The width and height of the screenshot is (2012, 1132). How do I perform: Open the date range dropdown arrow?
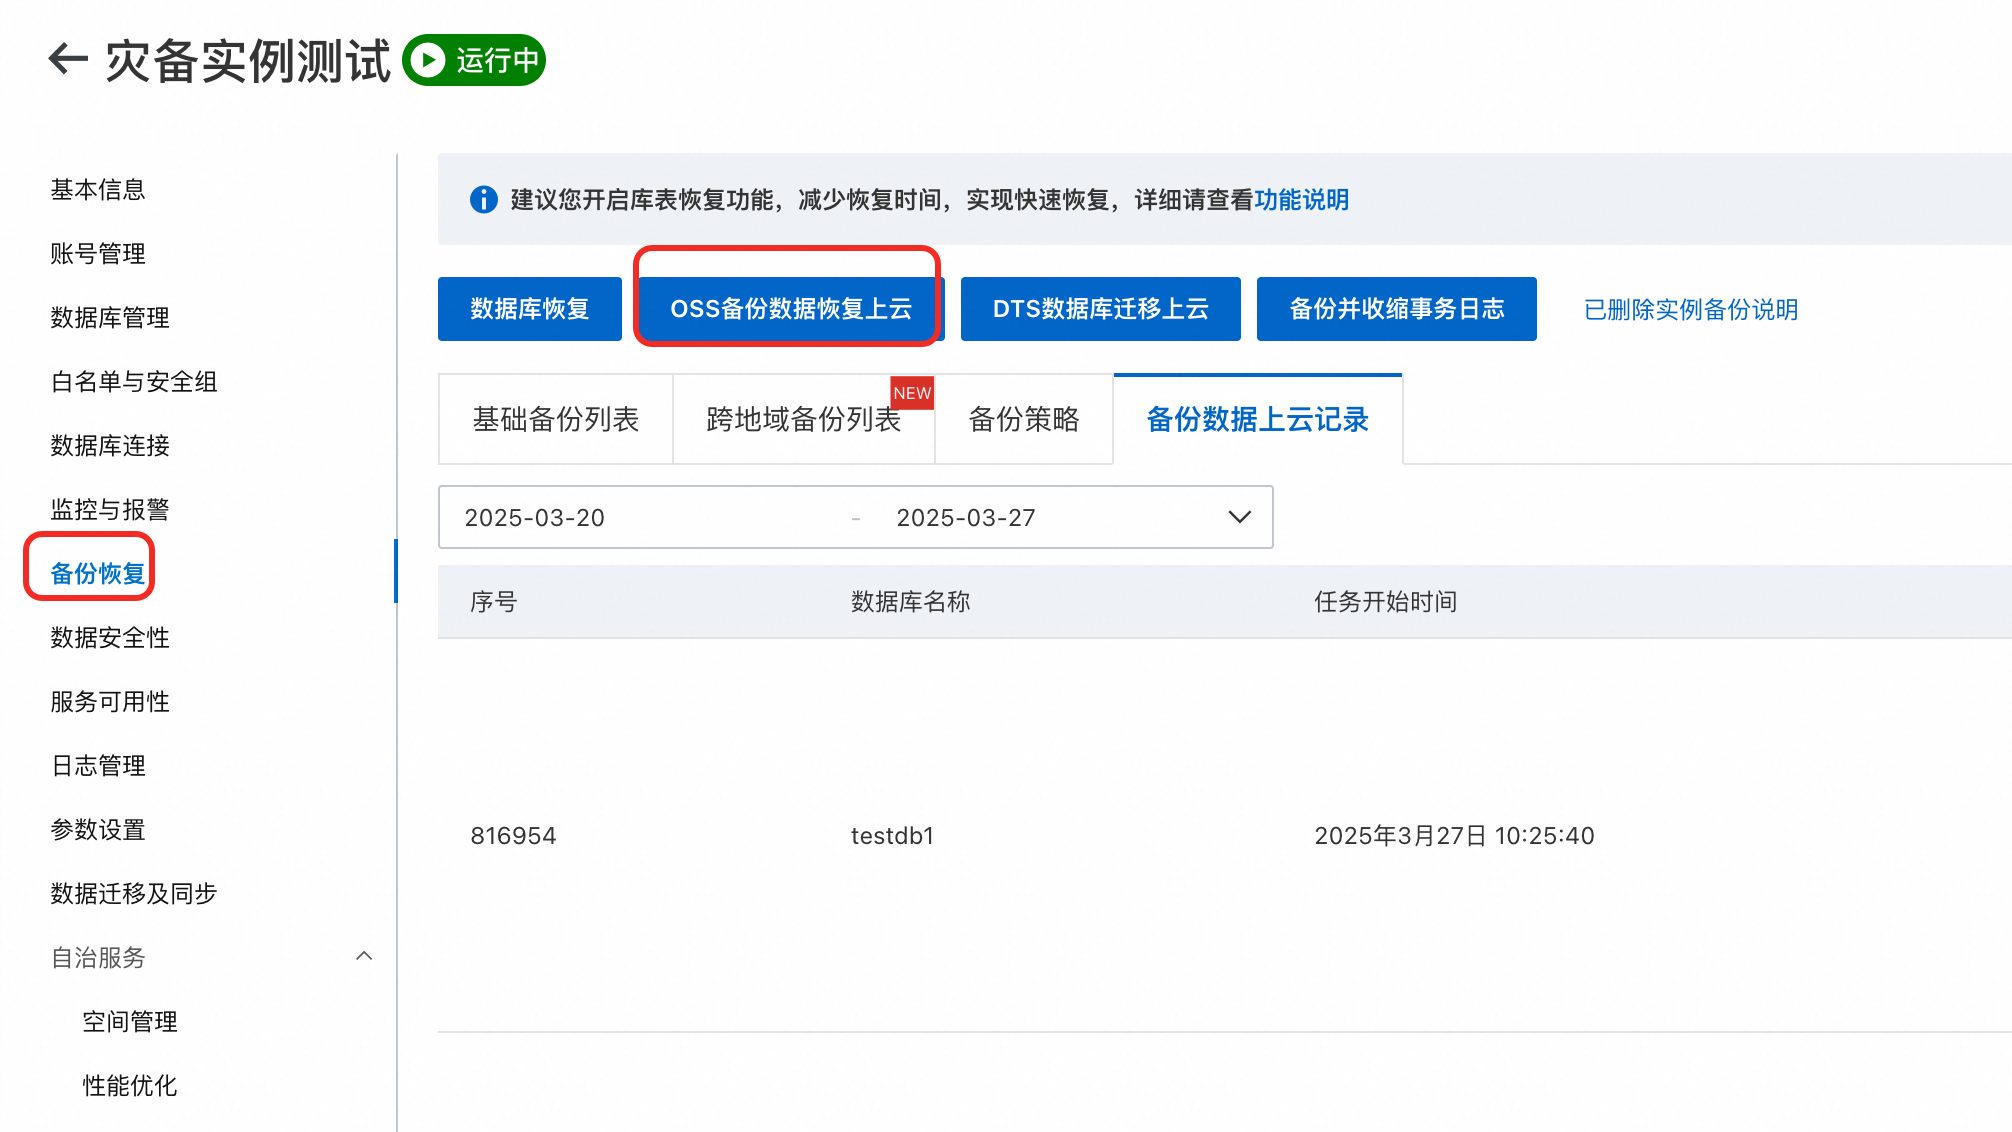pos(1239,517)
